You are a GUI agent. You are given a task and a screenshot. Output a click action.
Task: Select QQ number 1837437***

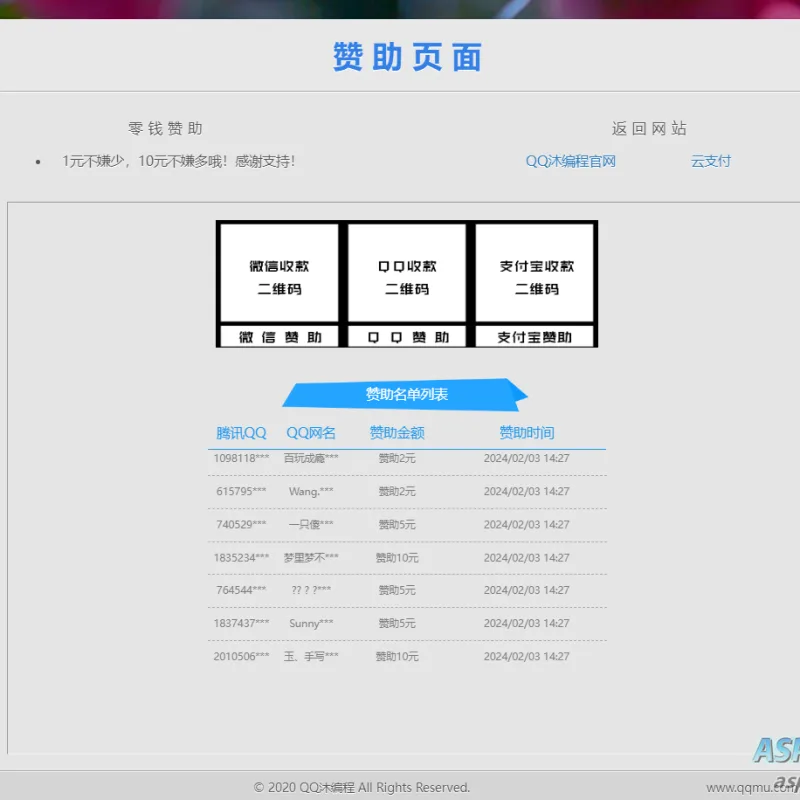[241, 623]
